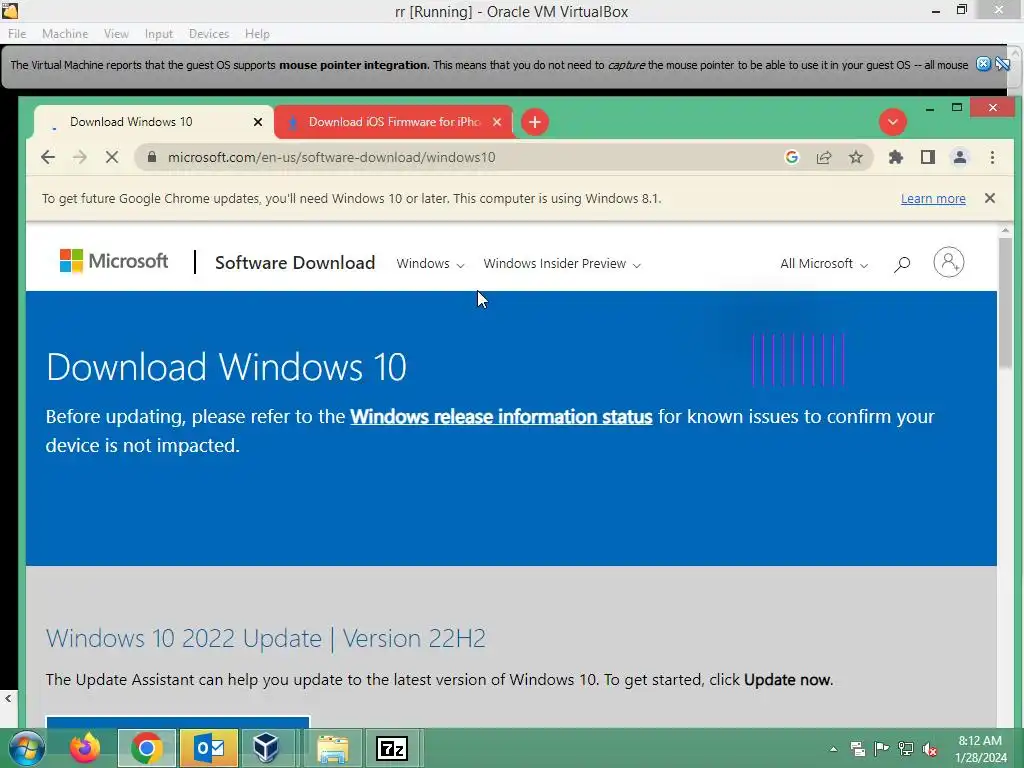1024x768 pixels.
Task: Toggle Chrome side panel
Action: tap(928, 157)
